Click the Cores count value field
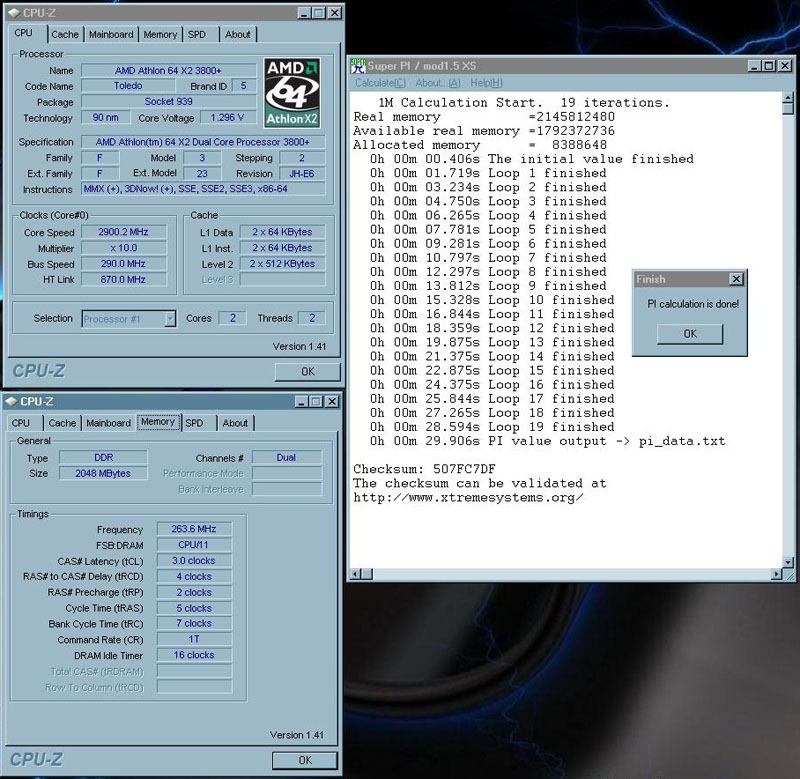This screenshot has height=779, width=800. [x=233, y=318]
